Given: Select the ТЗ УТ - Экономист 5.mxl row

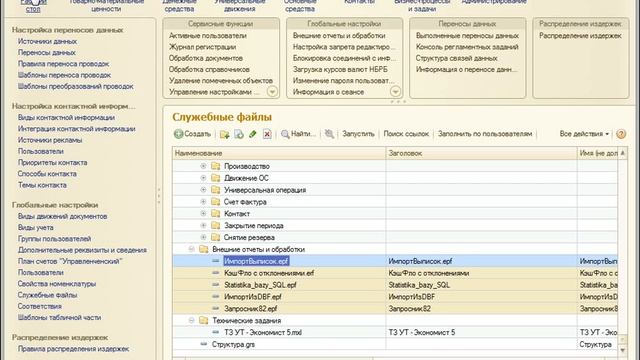Looking at the screenshot, I should (395, 332).
